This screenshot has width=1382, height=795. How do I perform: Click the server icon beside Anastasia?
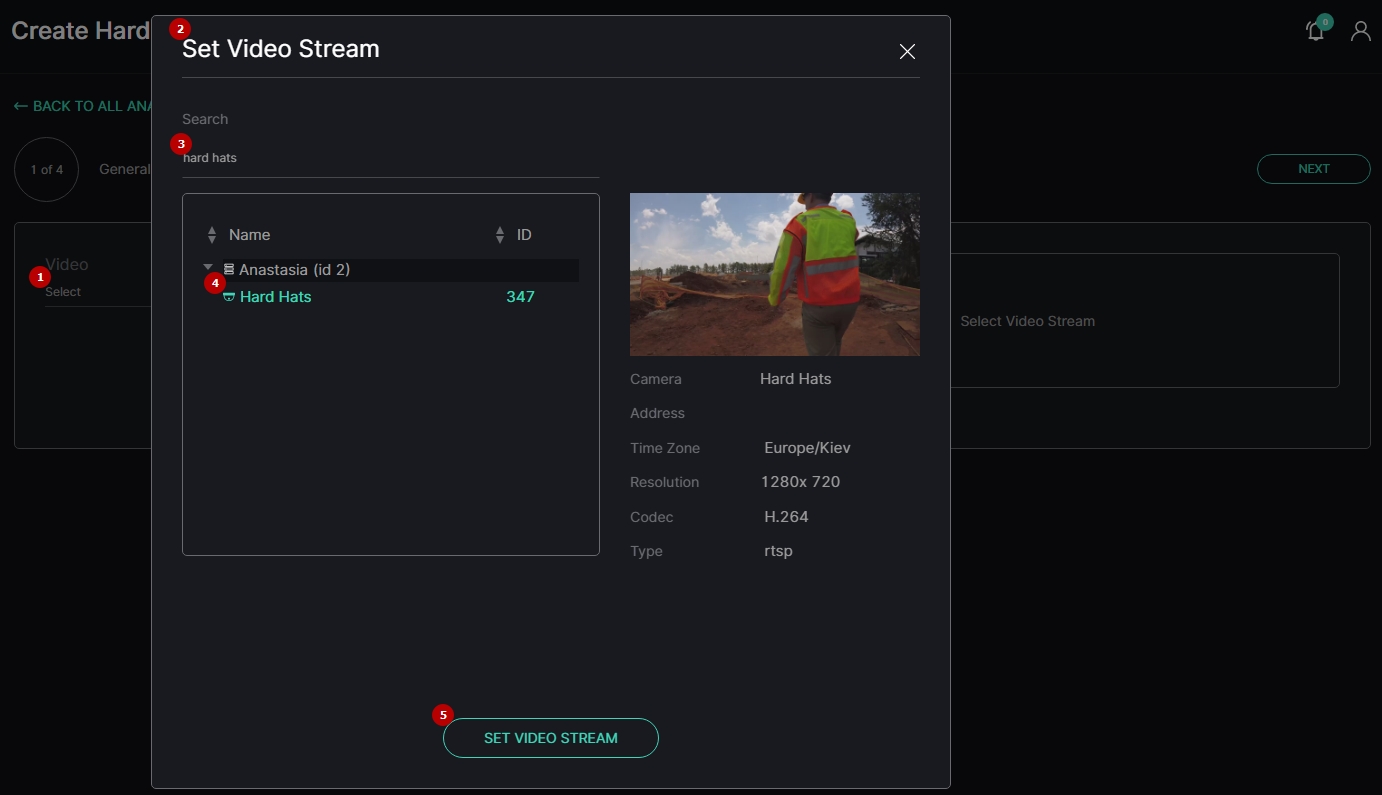(229, 269)
